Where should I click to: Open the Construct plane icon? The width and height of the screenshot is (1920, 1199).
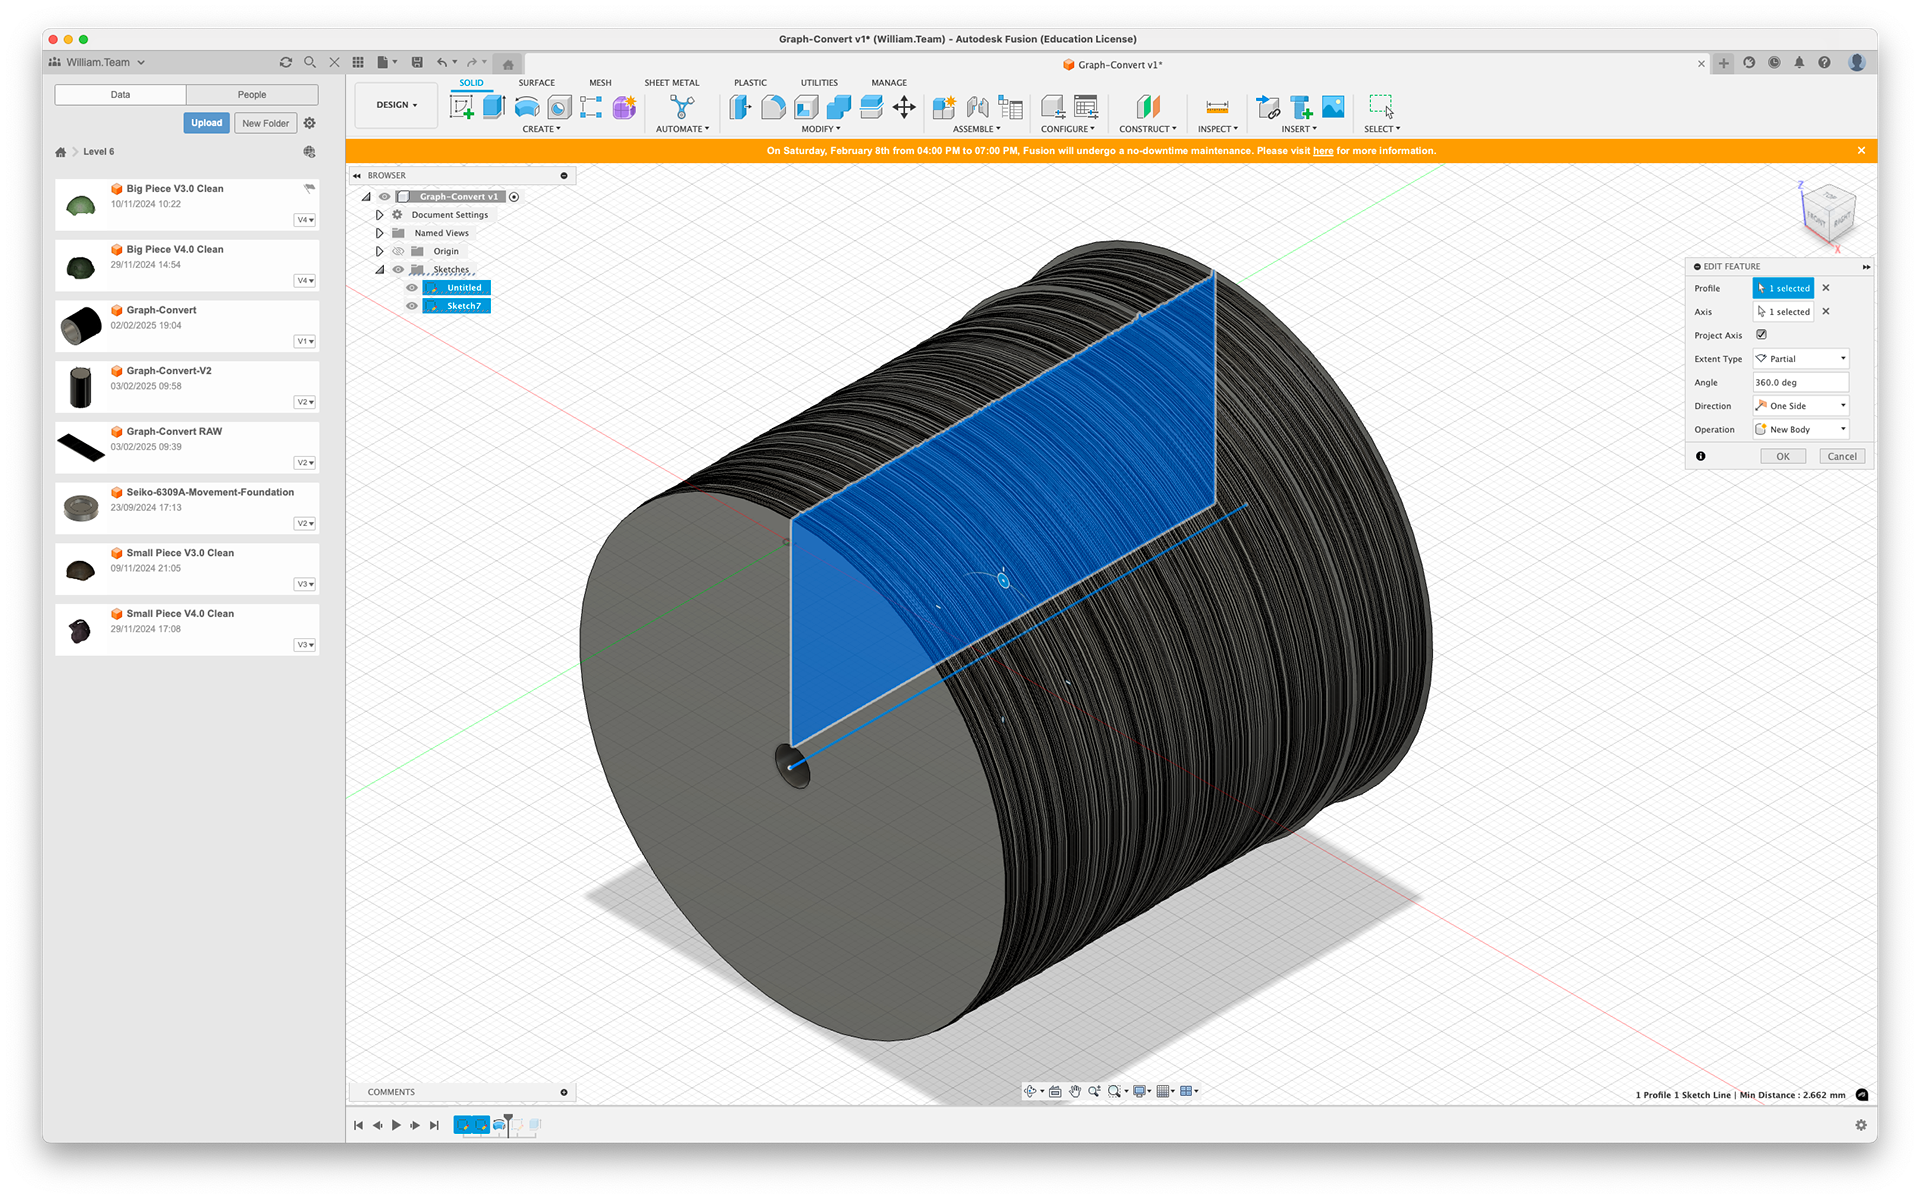(x=1147, y=107)
